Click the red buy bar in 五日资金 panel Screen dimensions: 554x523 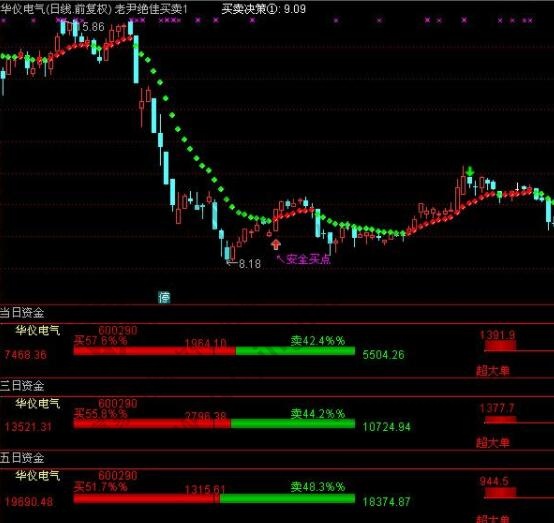pyautogui.click(x=147, y=499)
